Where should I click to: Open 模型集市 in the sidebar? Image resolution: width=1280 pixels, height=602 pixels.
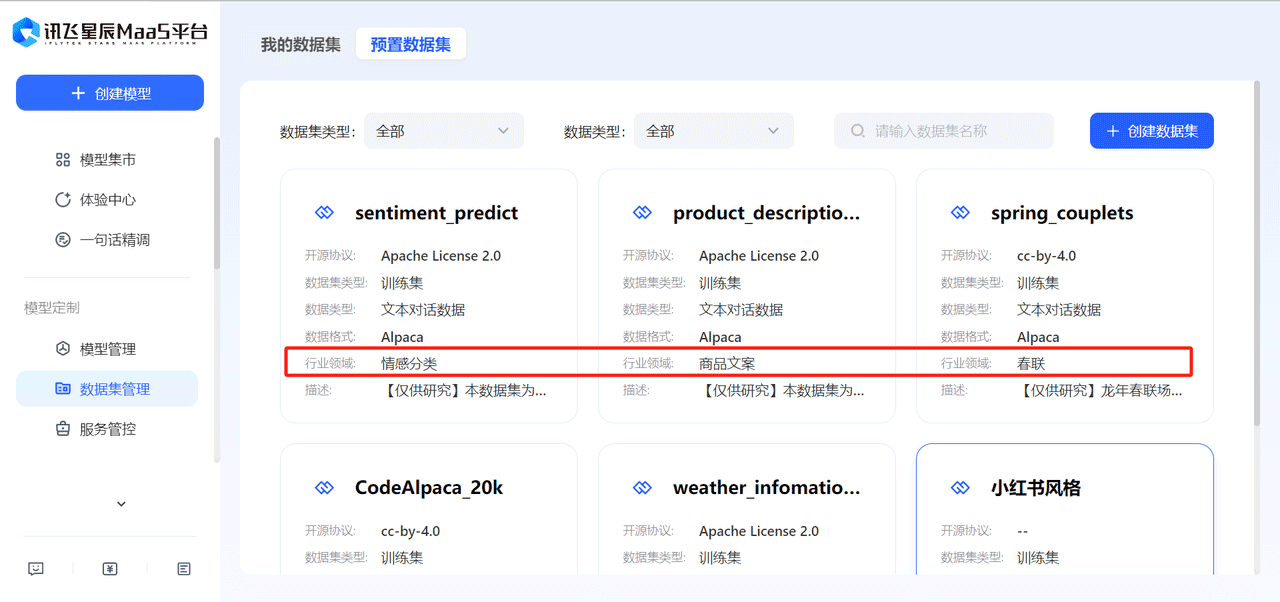click(107, 160)
